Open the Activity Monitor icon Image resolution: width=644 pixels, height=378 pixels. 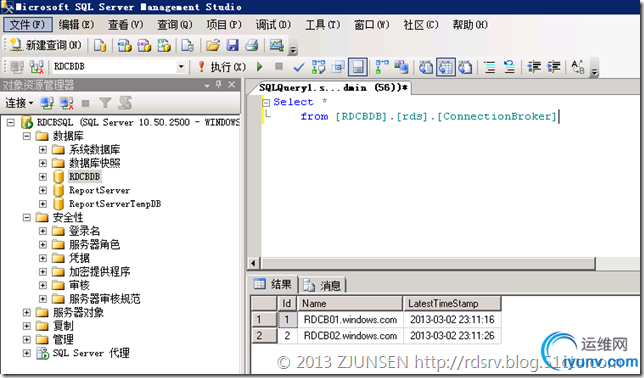click(x=276, y=45)
